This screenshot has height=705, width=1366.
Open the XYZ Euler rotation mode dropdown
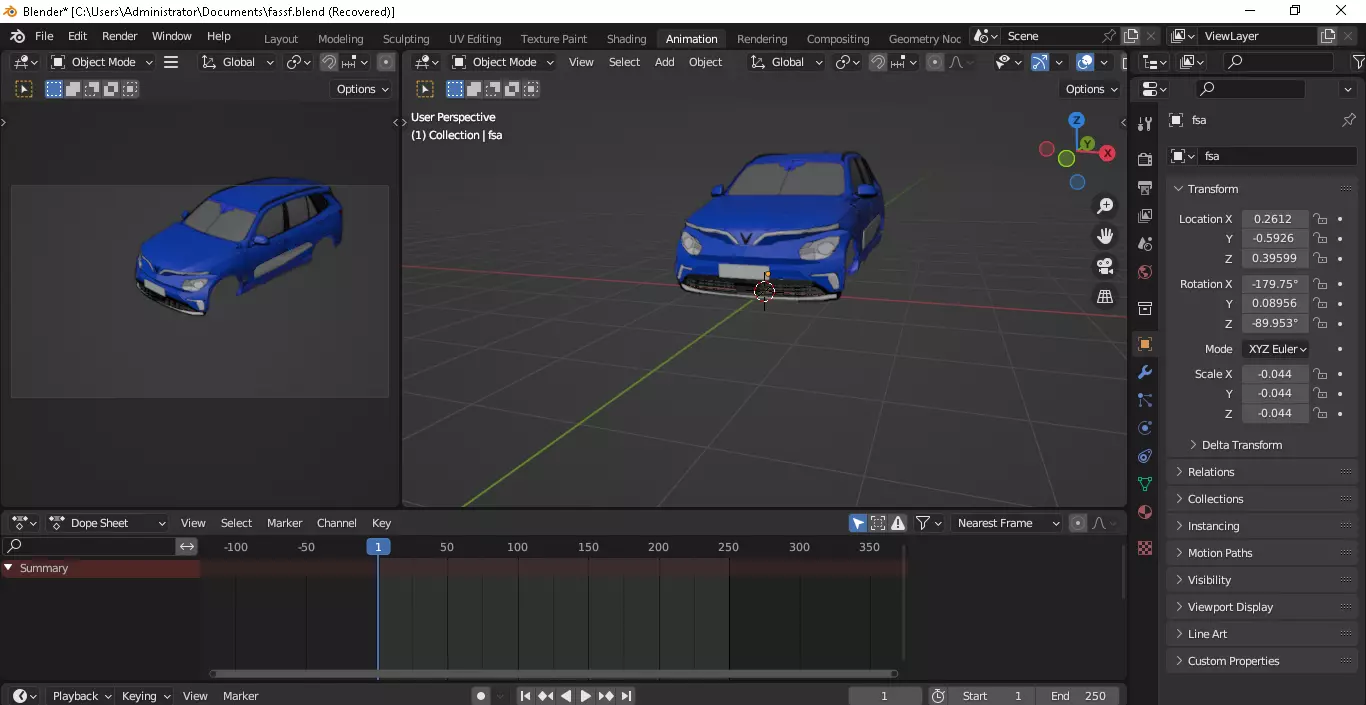[1277, 349]
